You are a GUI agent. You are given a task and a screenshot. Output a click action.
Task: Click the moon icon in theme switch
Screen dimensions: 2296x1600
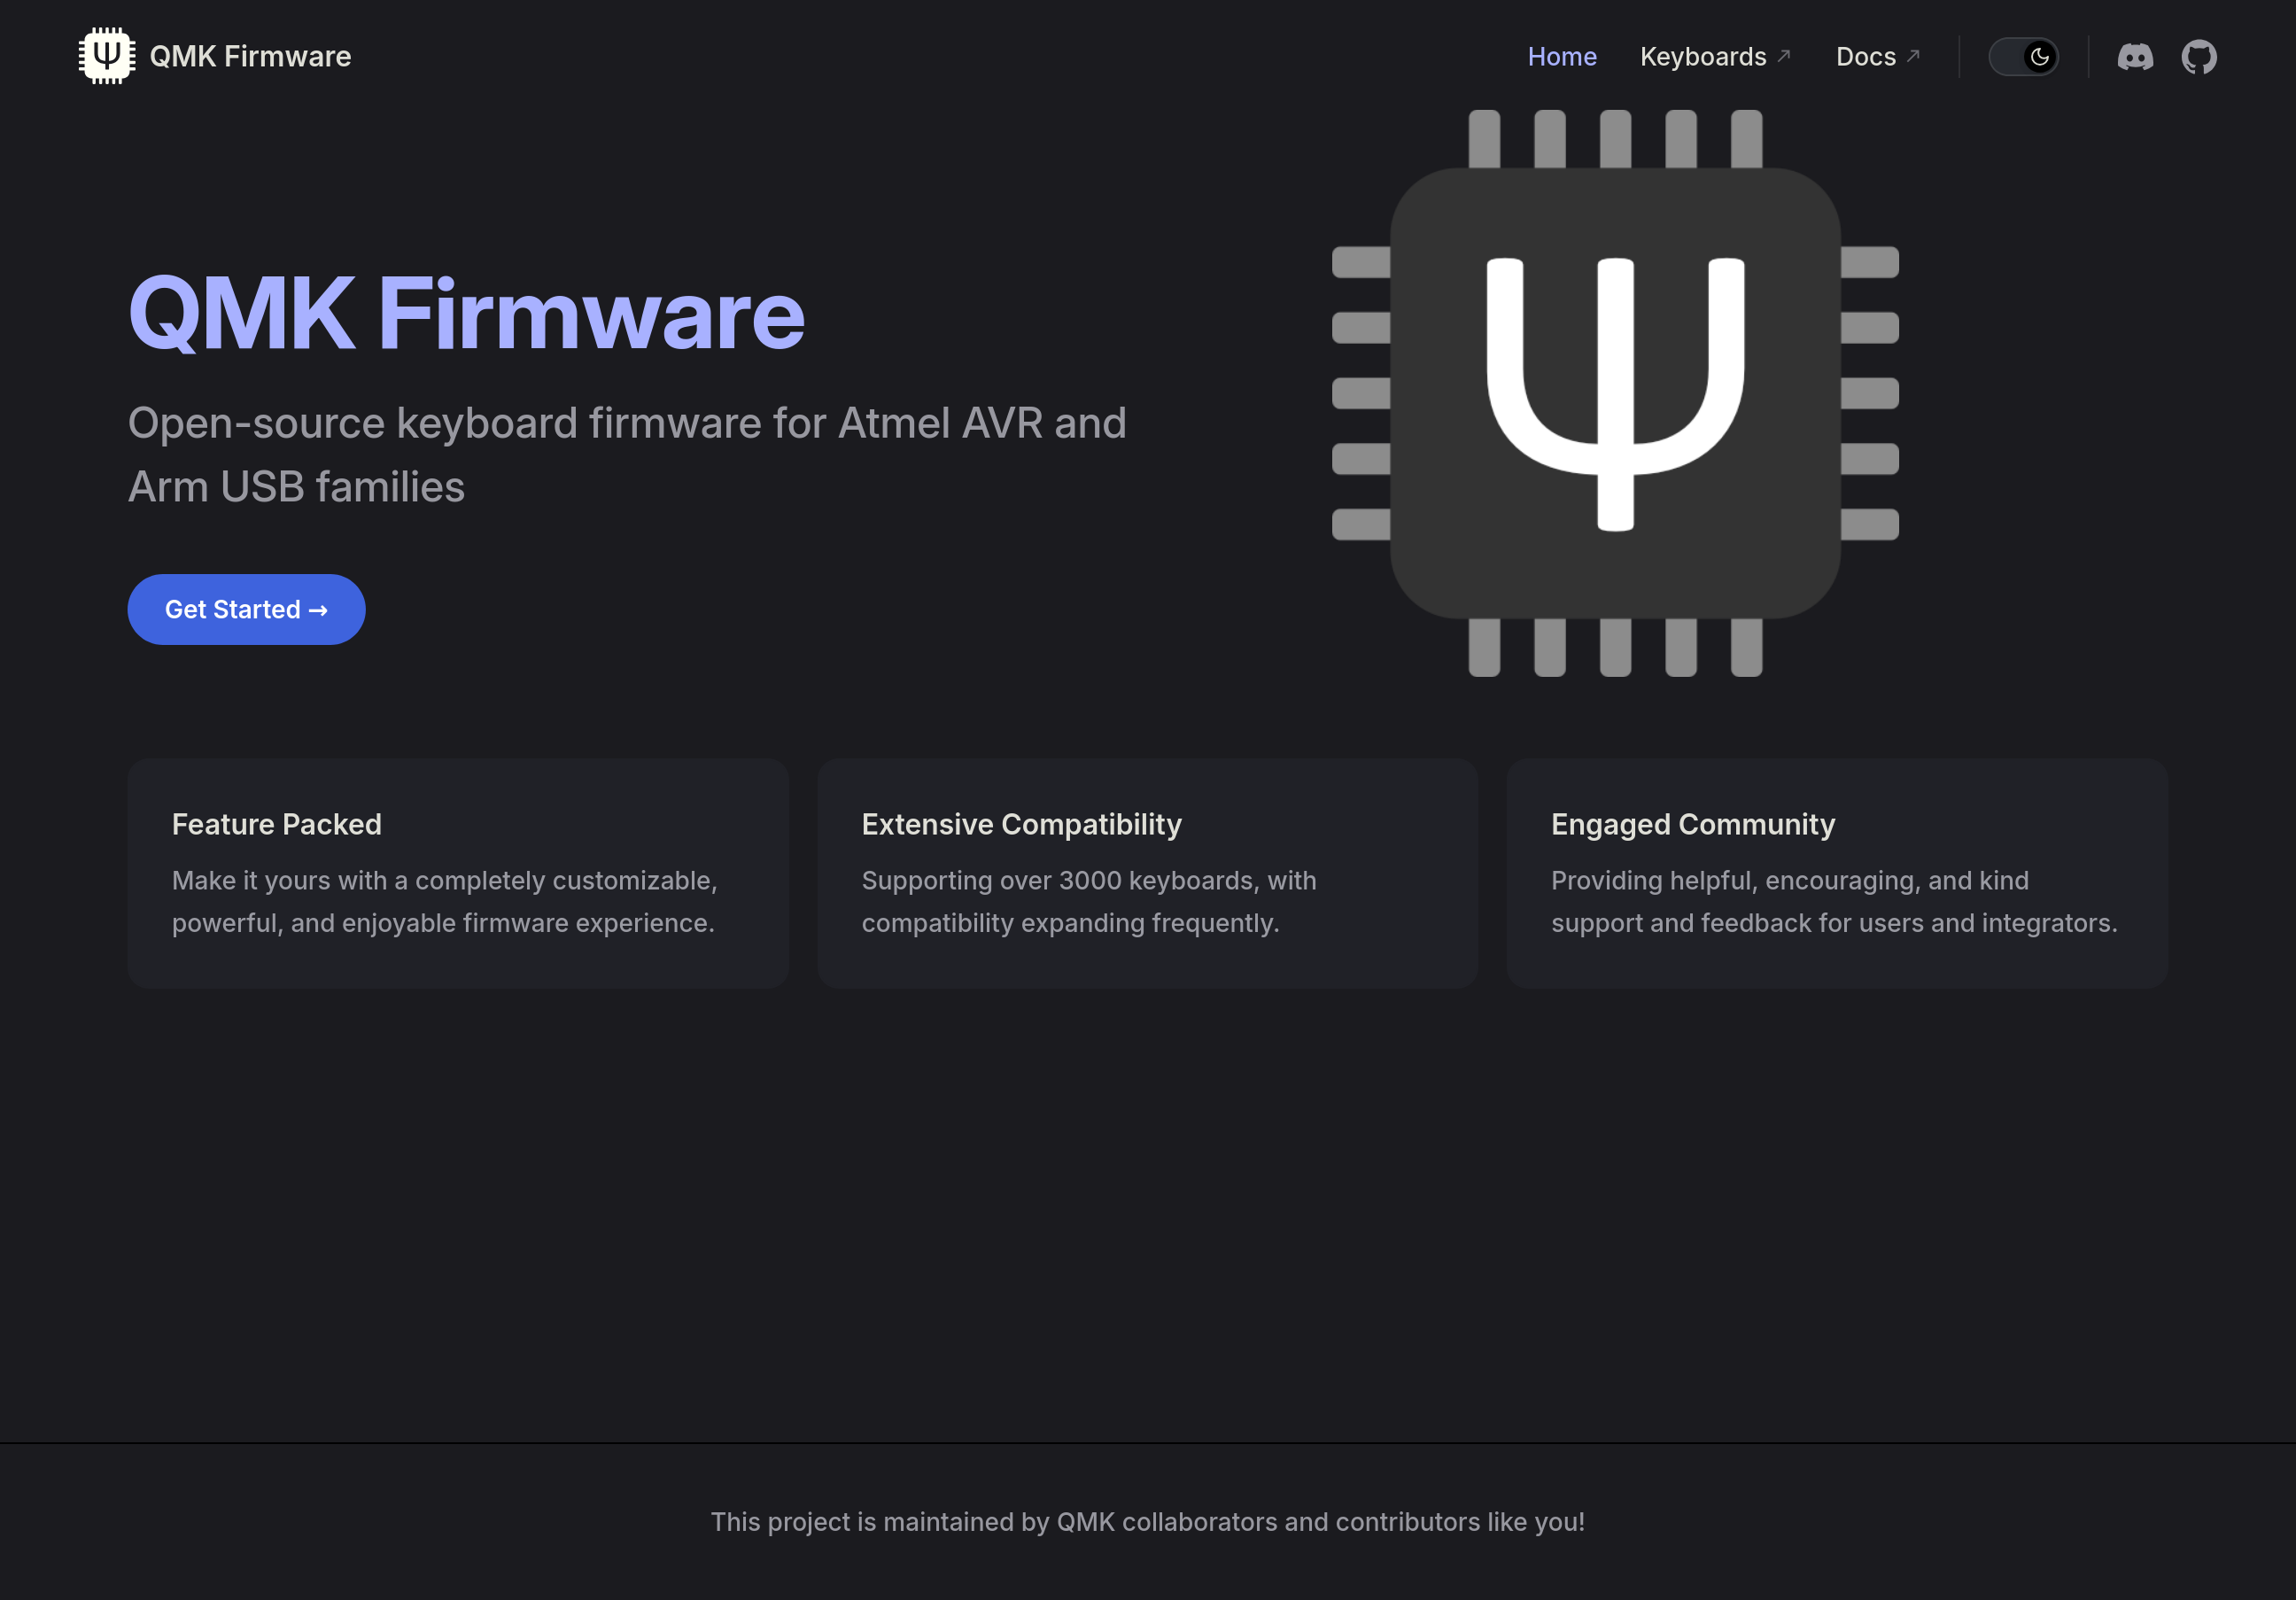[2039, 57]
